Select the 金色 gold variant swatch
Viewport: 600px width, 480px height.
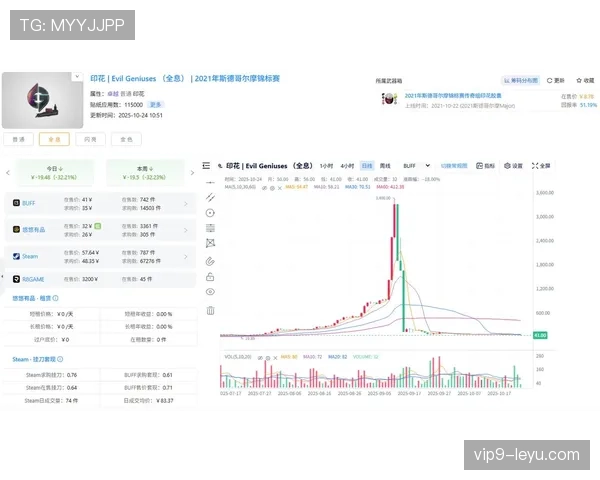(126, 140)
